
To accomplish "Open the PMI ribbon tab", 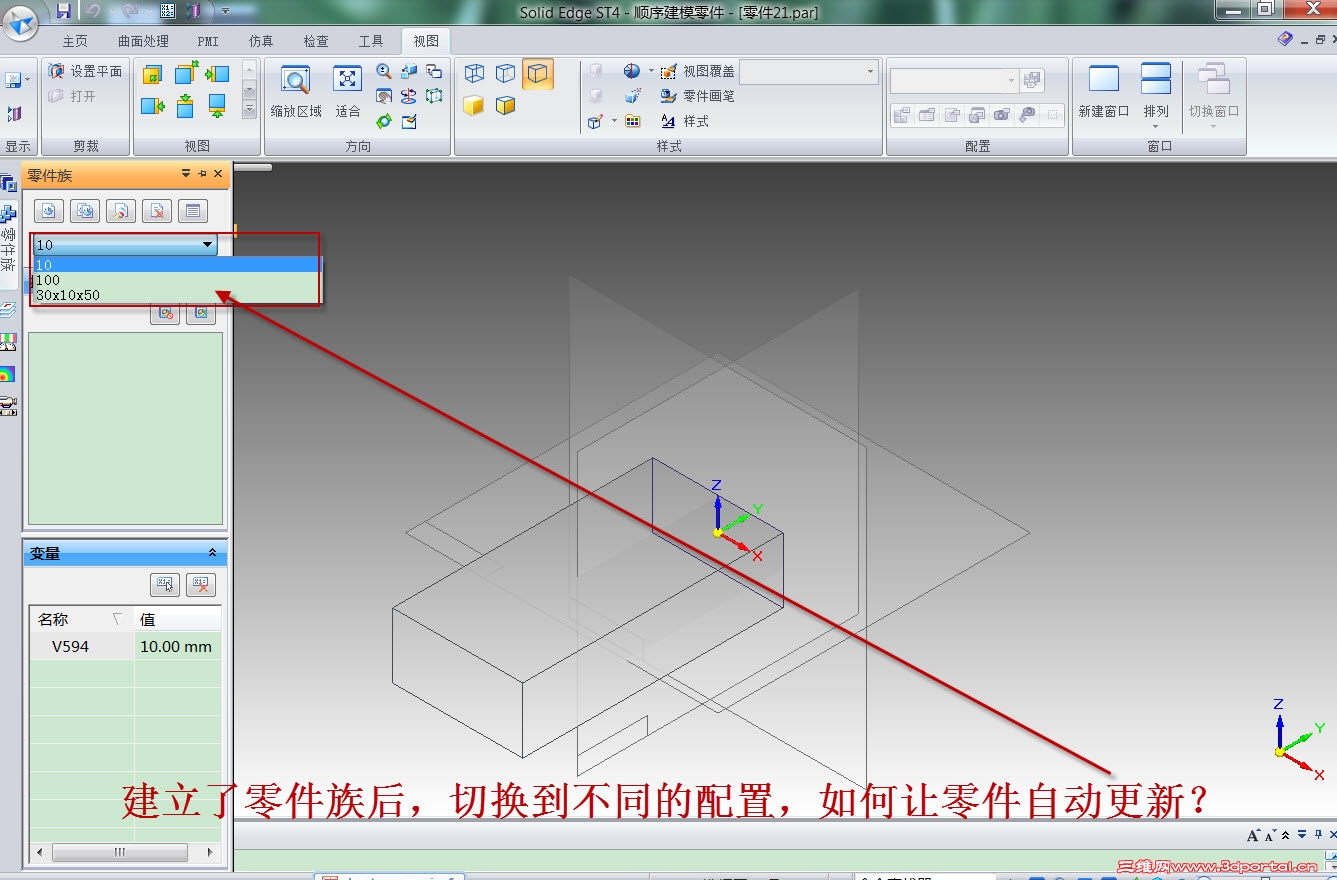I will click(x=208, y=41).
